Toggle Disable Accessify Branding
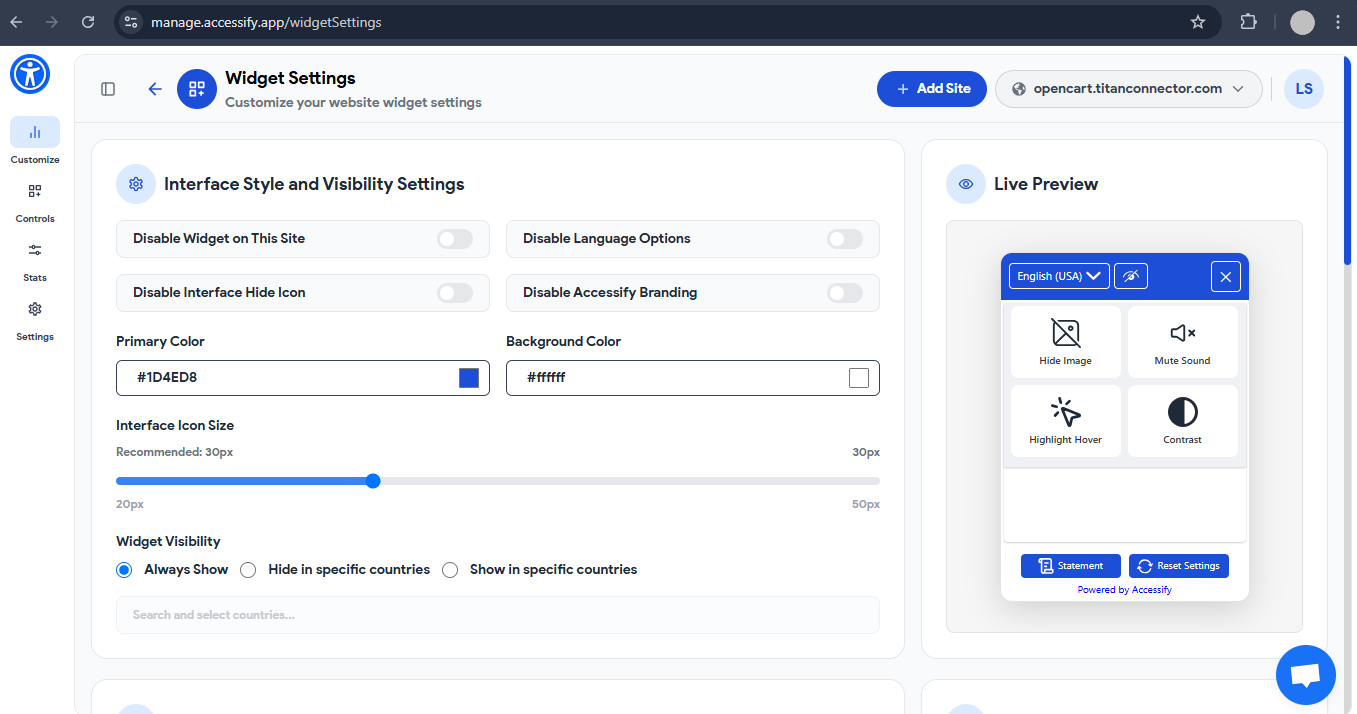This screenshot has width=1357, height=714. tap(844, 292)
